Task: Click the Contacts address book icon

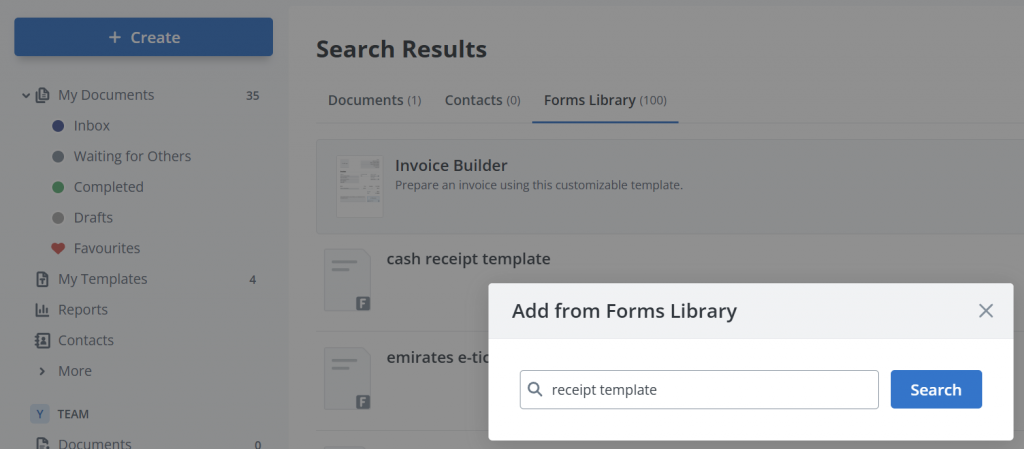Action: click(x=42, y=341)
